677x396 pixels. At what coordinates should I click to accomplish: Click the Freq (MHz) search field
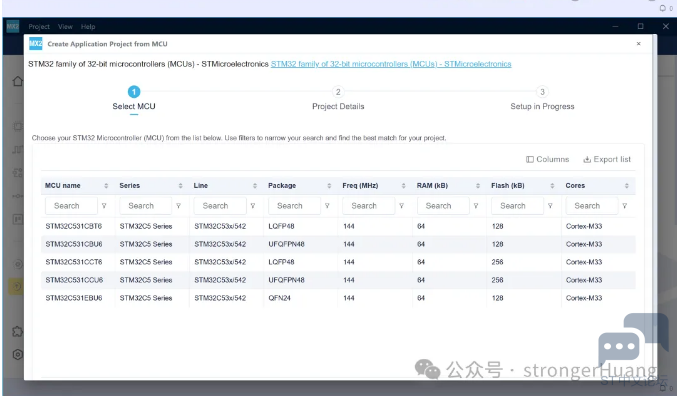tap(369, 206)
